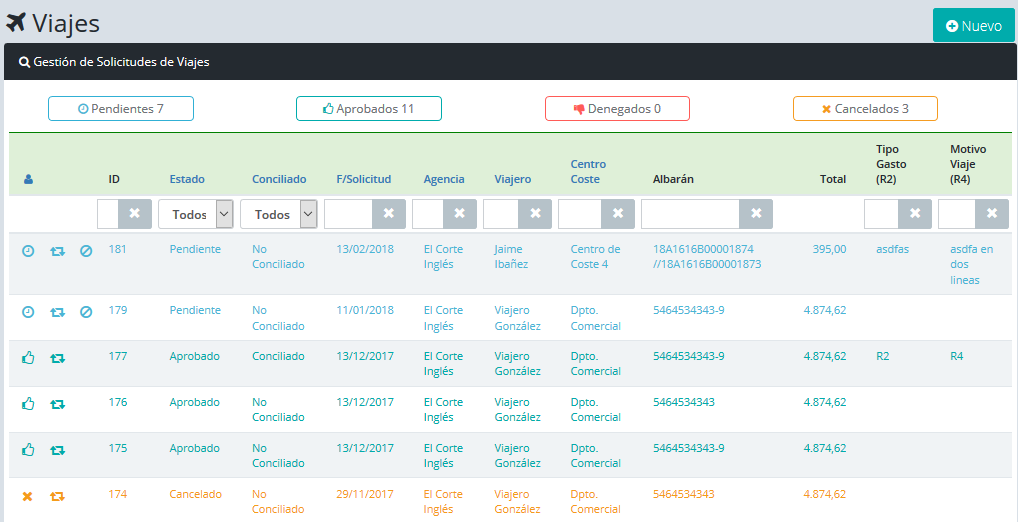Open trip ID 179

click(118, 310)
